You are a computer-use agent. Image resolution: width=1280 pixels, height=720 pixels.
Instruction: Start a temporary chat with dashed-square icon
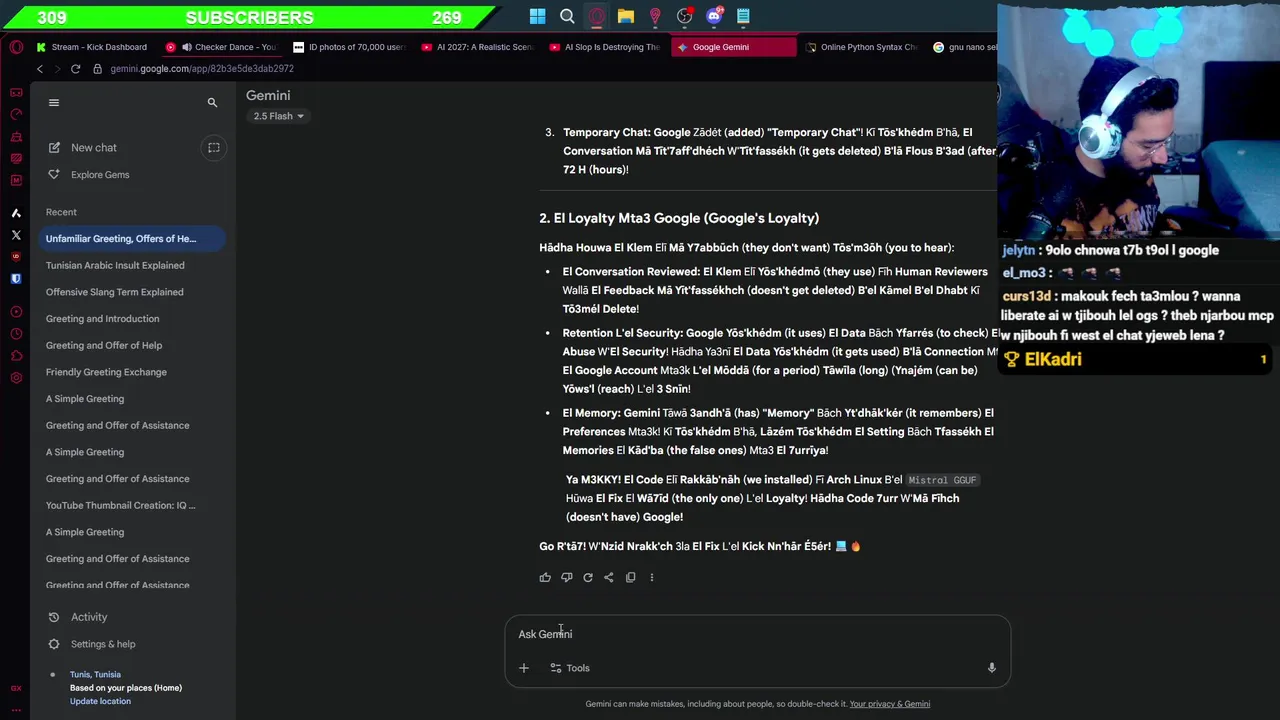[x=213, y=147]
